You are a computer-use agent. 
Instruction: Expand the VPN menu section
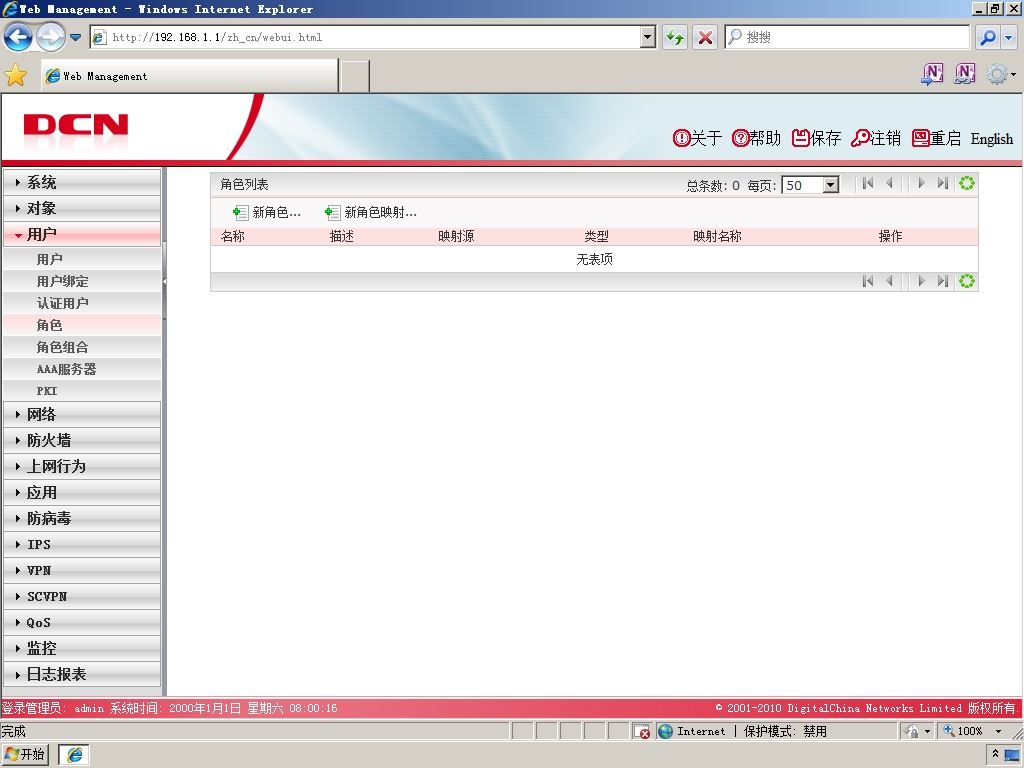pos(82,570)
